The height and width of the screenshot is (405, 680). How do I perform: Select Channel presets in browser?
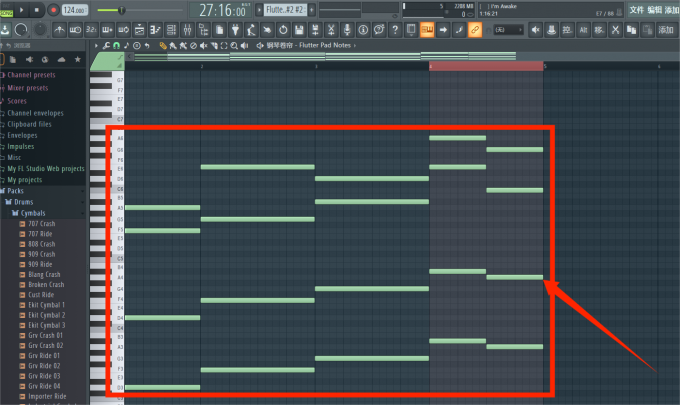pyautogui.click(x=31, y=75)
